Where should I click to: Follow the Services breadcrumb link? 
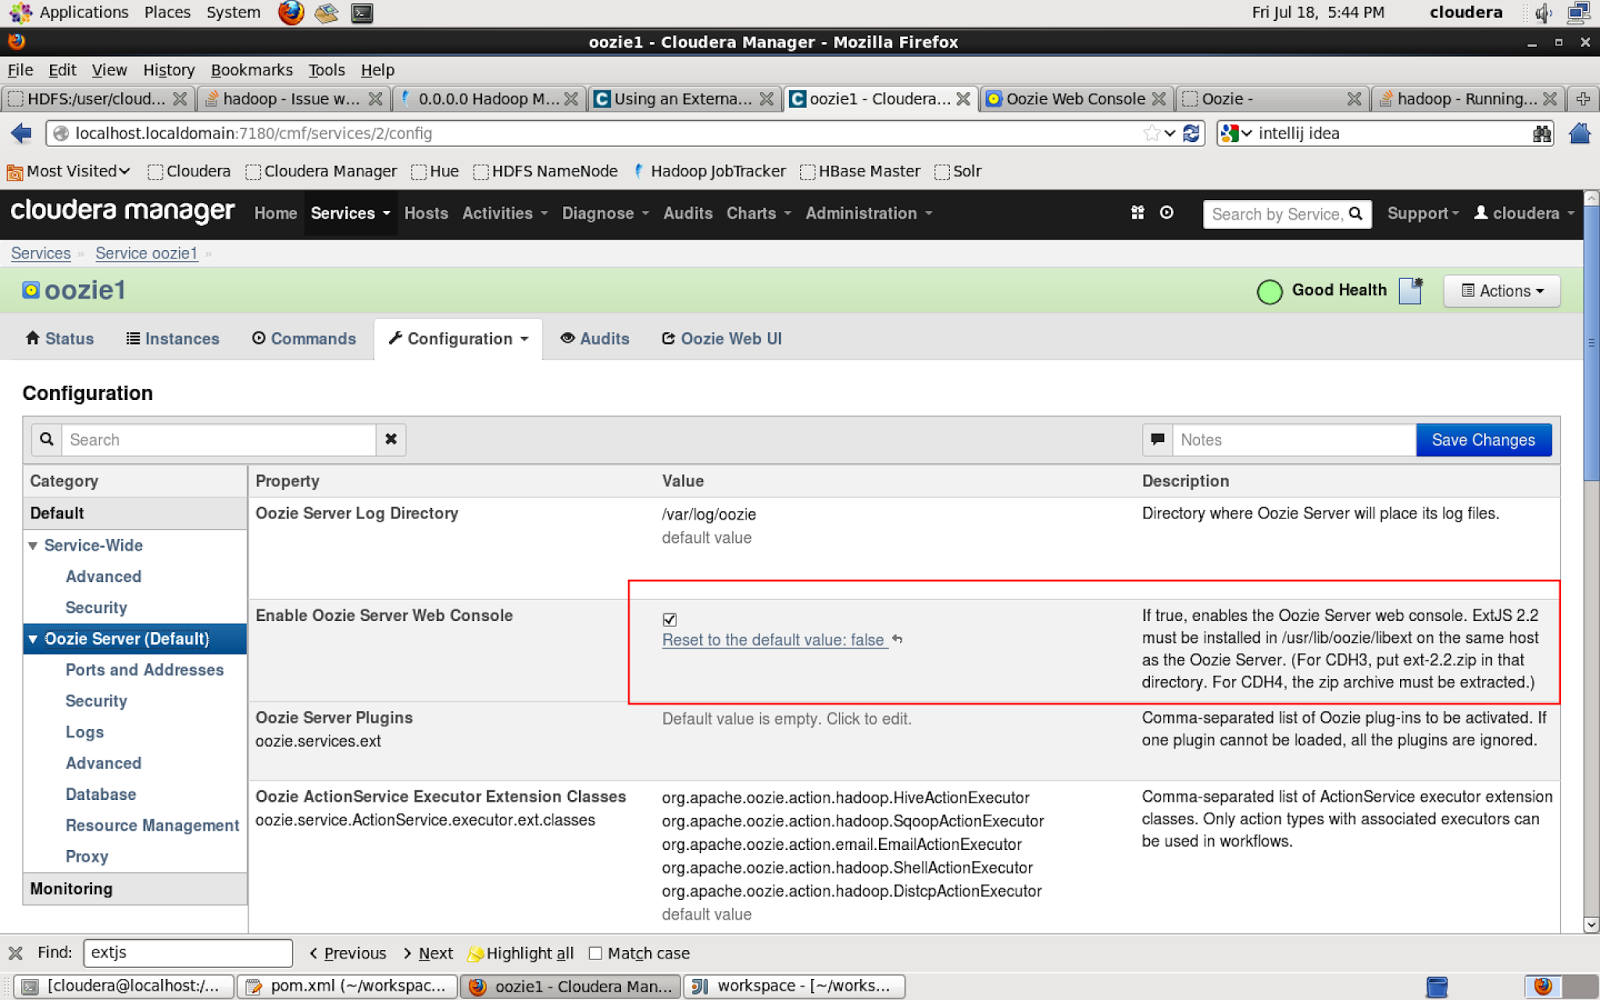(41, 253)
